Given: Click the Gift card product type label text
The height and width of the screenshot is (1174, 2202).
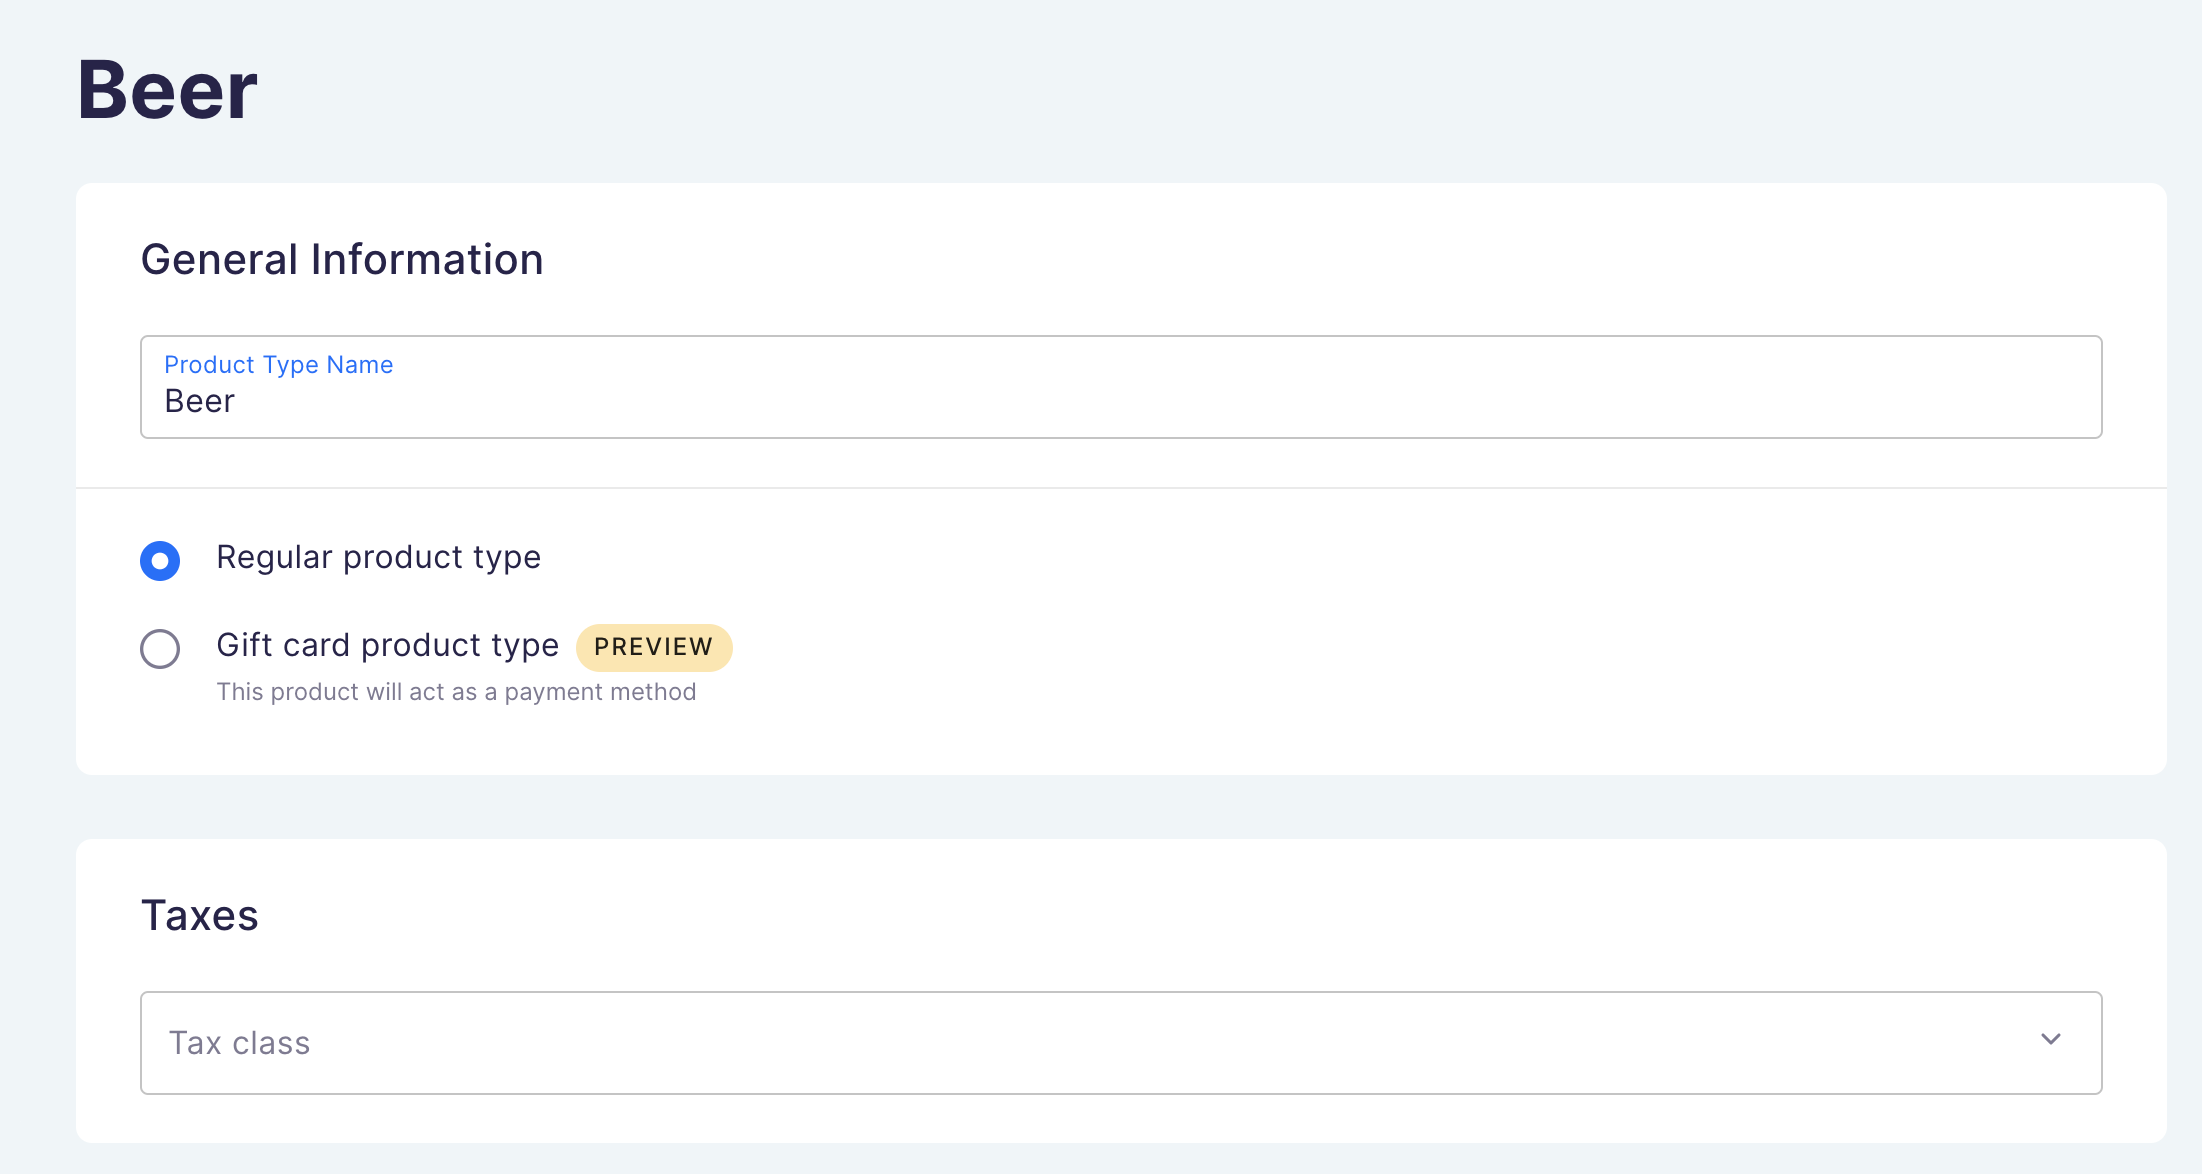Looking at the screenshot, I should [387, 645].
